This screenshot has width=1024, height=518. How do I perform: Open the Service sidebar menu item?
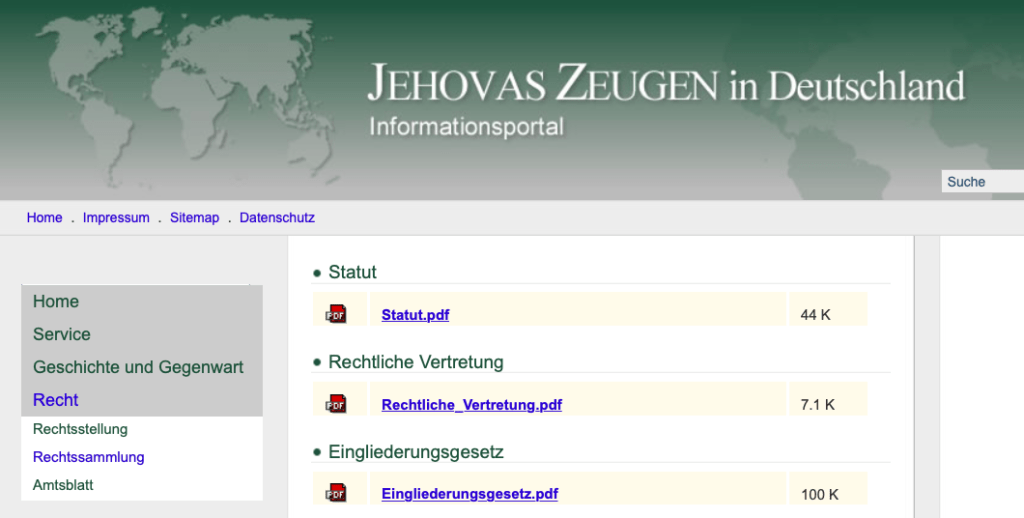tap(62, 335)
